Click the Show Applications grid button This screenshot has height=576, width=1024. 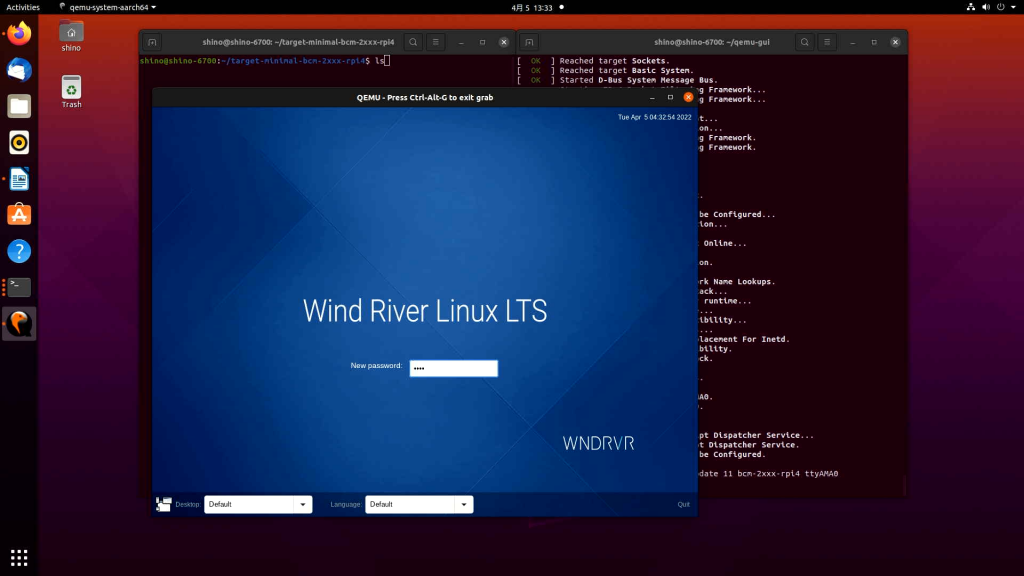(18, 557)
